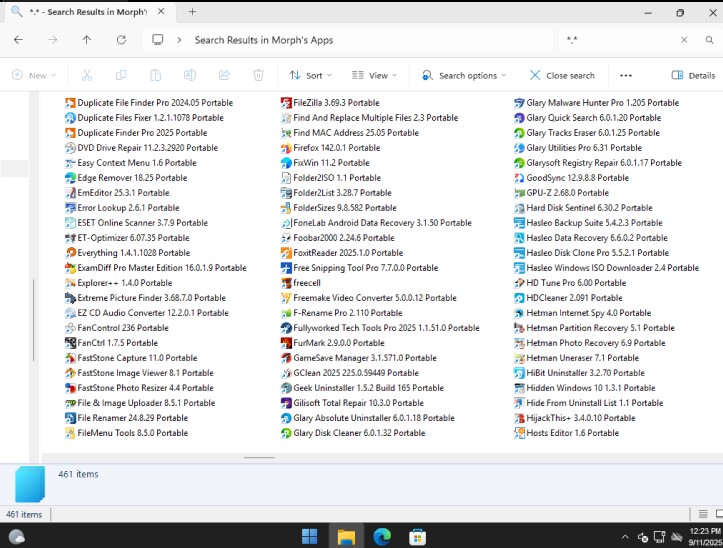Viewport: 723px width, 548px height.
Task: Open Microsoft Store from the taskbar
Action: (417, 536)
